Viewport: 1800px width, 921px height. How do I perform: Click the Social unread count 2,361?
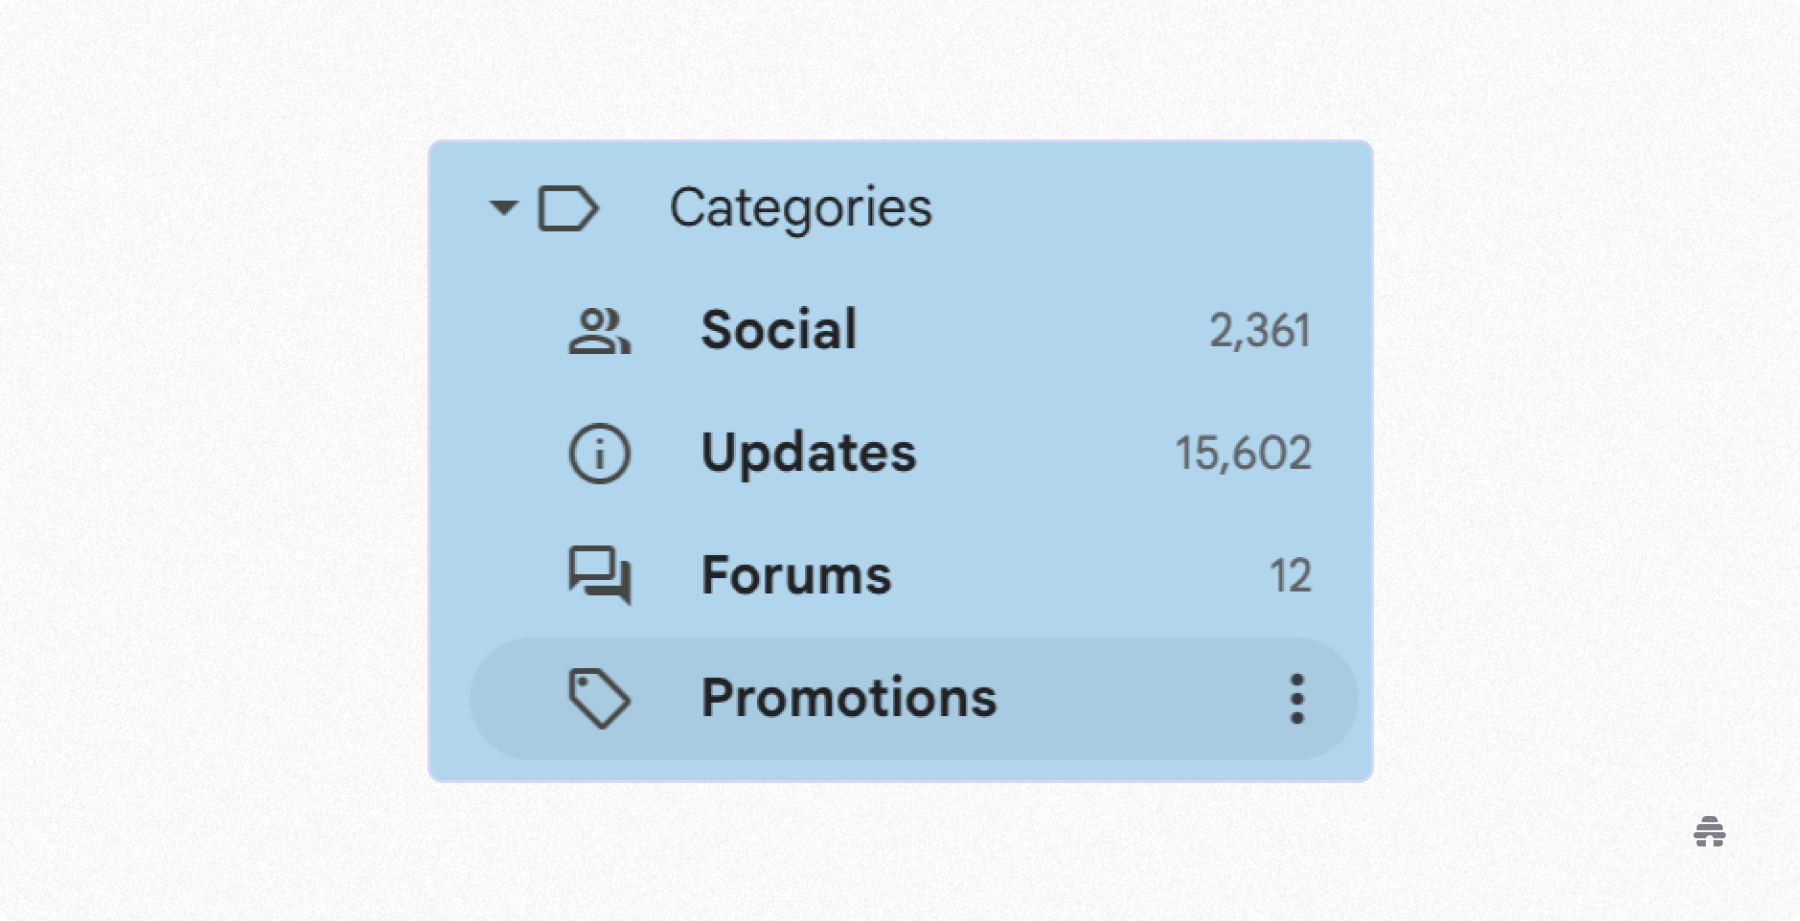1261,330
